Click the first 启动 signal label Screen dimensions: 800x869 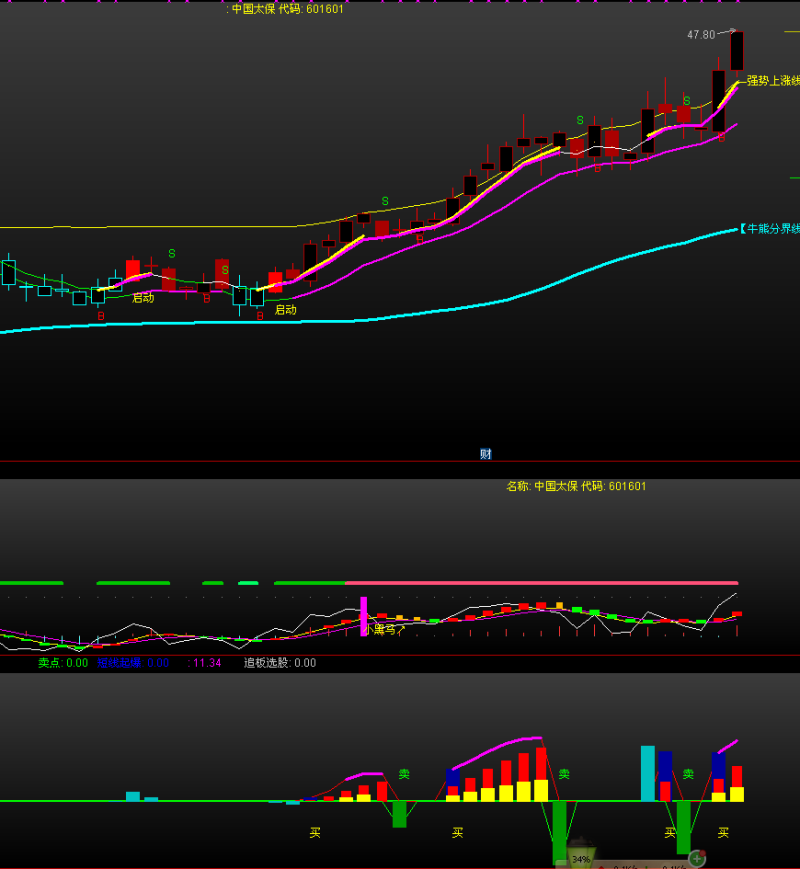[143, 298]
